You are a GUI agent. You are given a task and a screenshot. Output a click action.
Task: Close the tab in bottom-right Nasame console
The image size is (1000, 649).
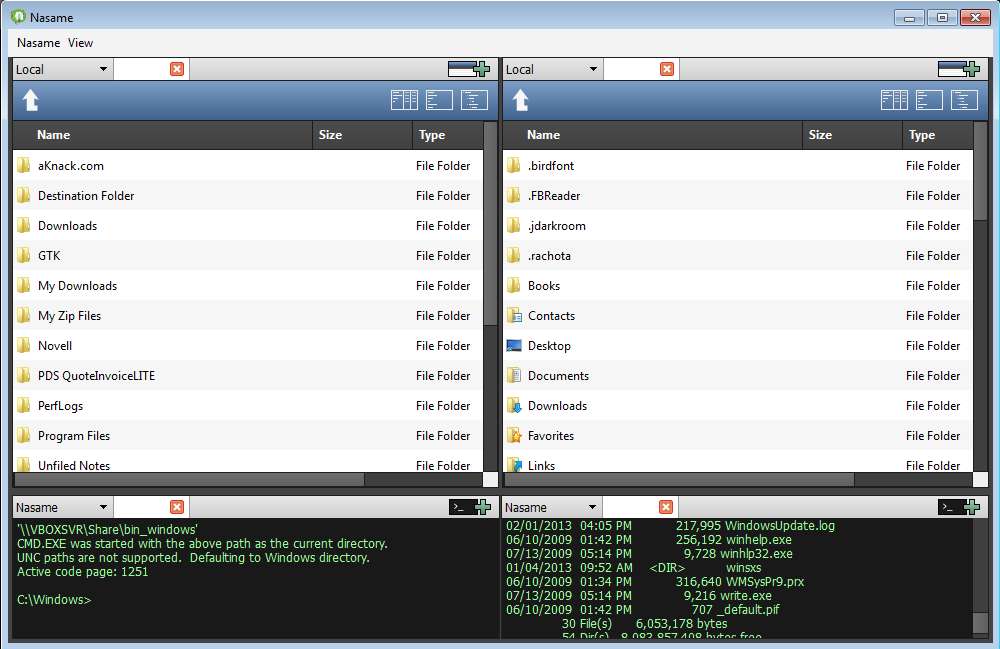[x=666, y=507]
